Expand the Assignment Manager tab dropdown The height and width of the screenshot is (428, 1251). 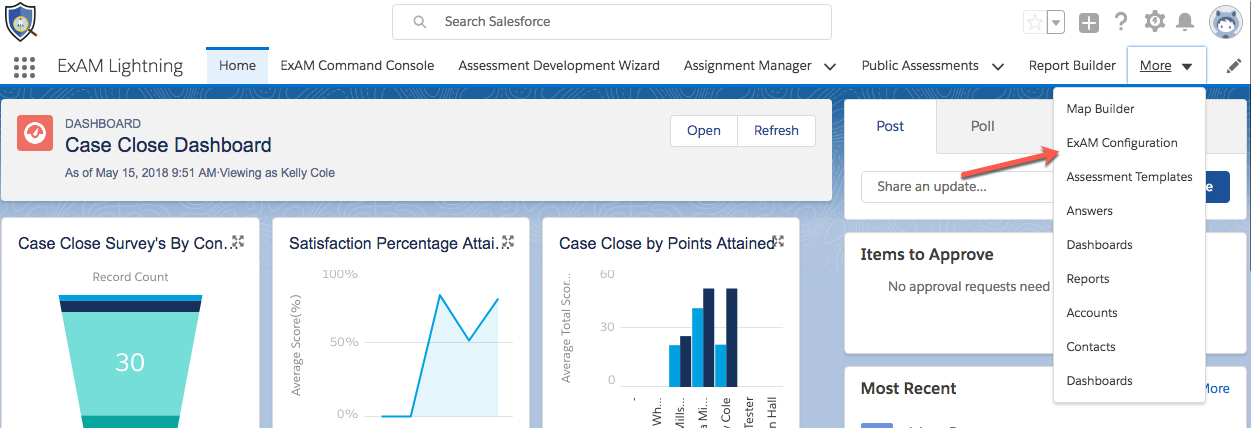click(830, 66)
